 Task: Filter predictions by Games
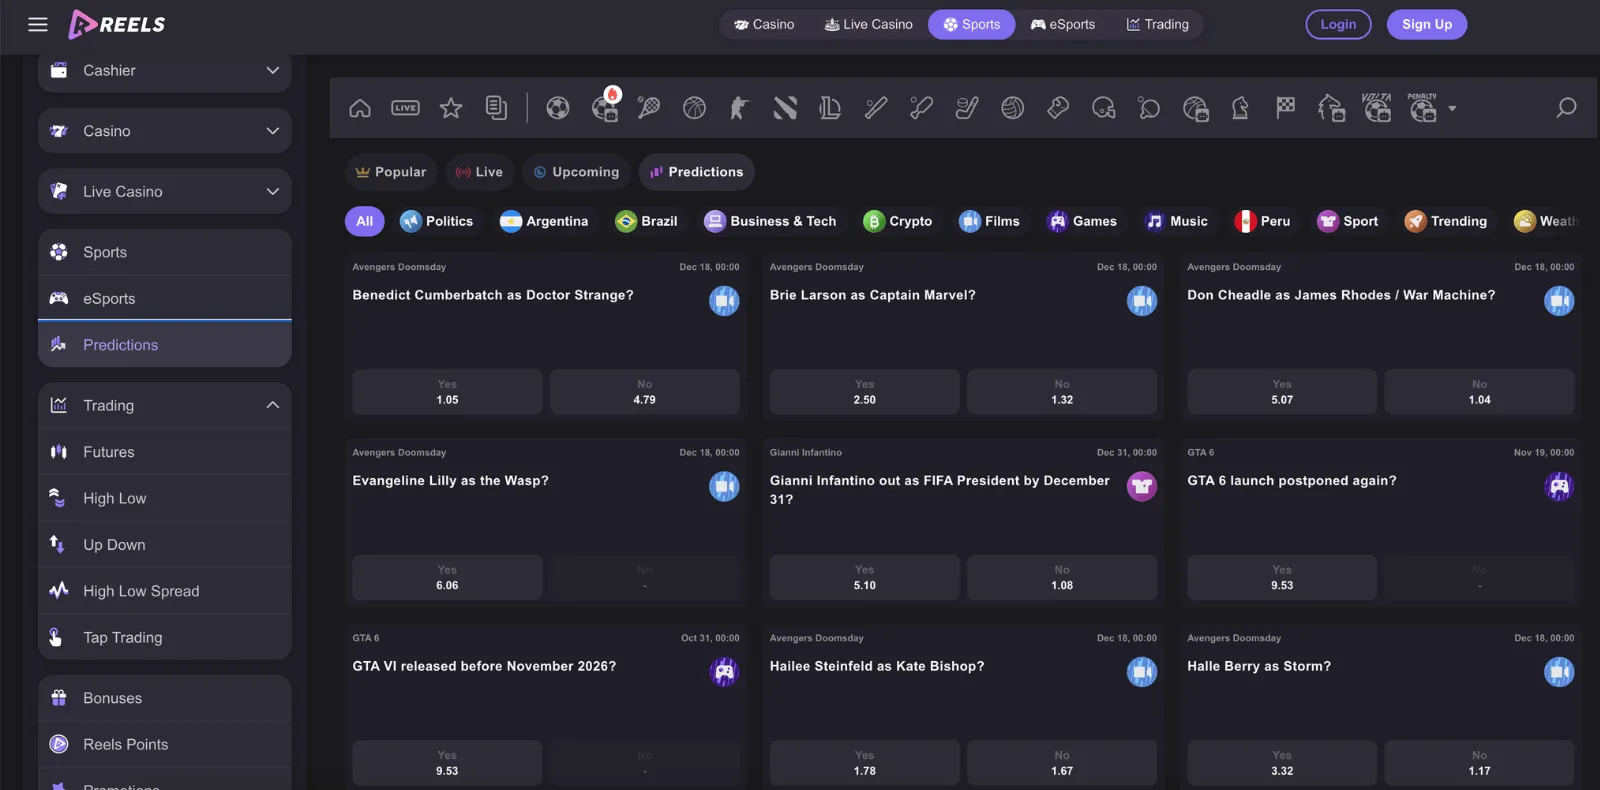coord(1082,221)
